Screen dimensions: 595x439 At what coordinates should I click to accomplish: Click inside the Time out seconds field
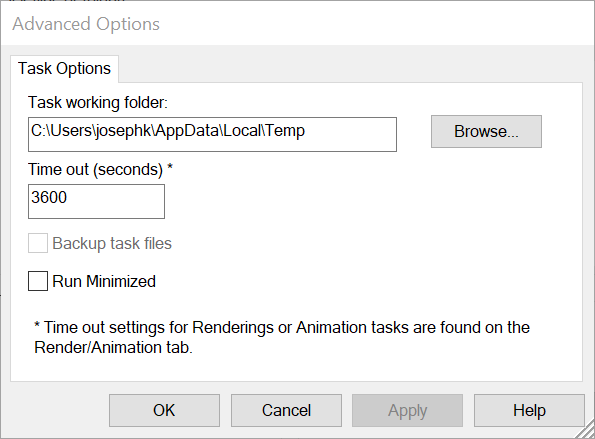pos(96,201)
